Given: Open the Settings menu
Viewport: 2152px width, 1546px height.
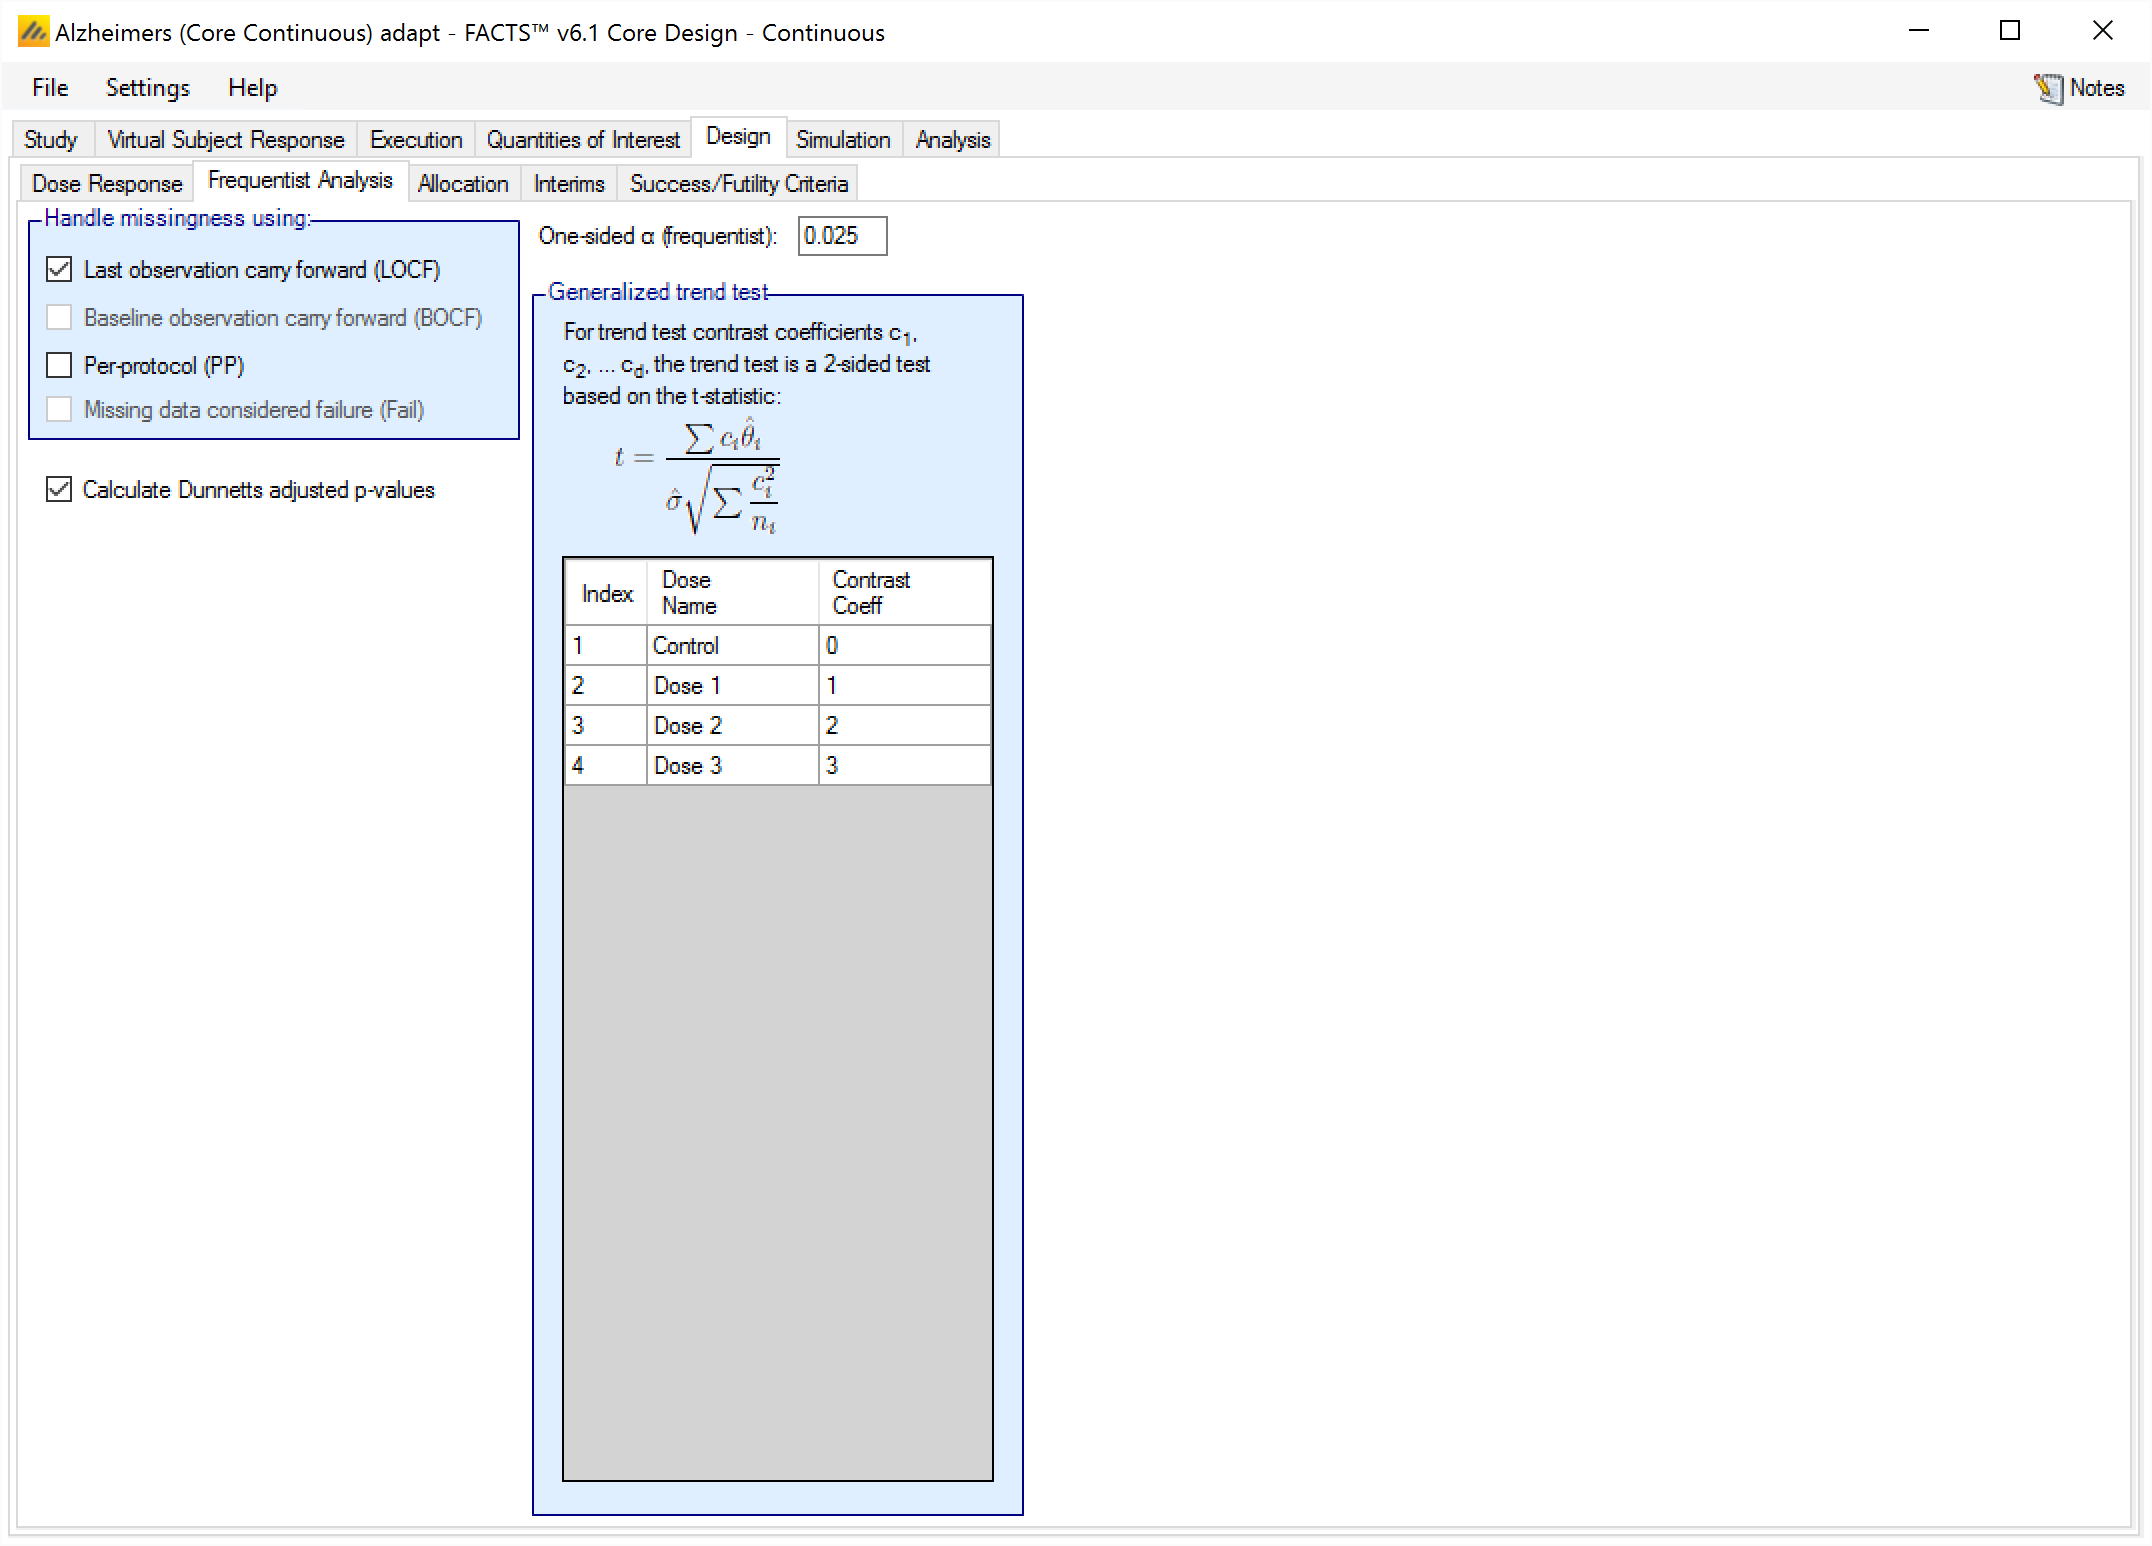Looking at the screenshot, I should [147, 88].
